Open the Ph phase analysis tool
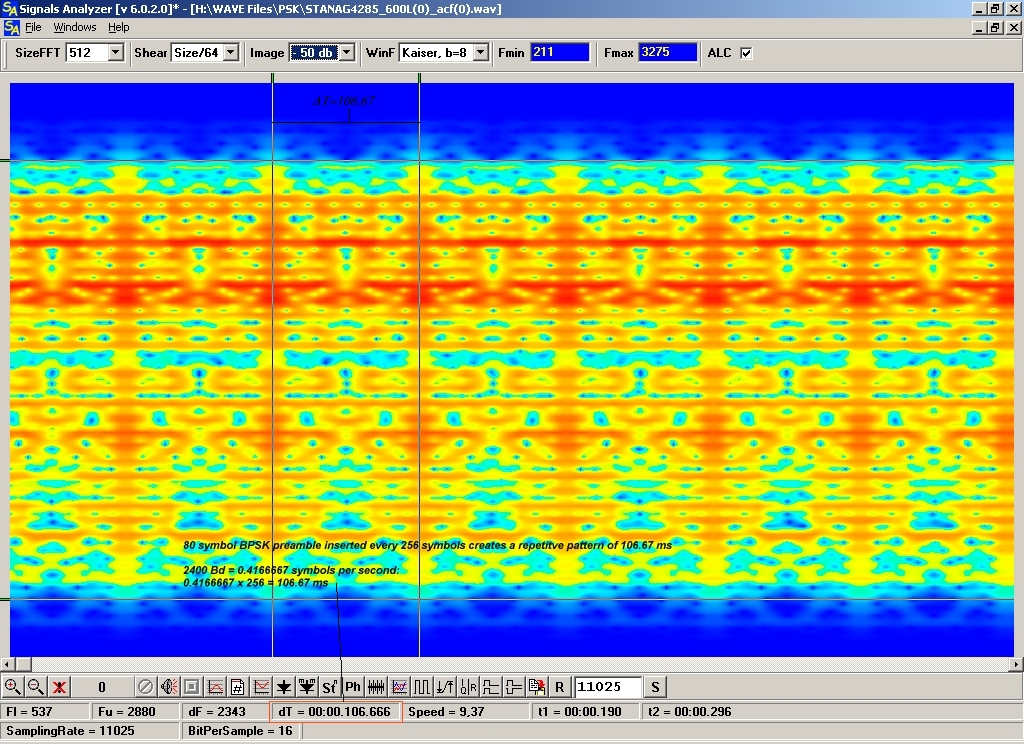Image resolution: width=1024 pixels, height=744 pixels. point(353,687)
